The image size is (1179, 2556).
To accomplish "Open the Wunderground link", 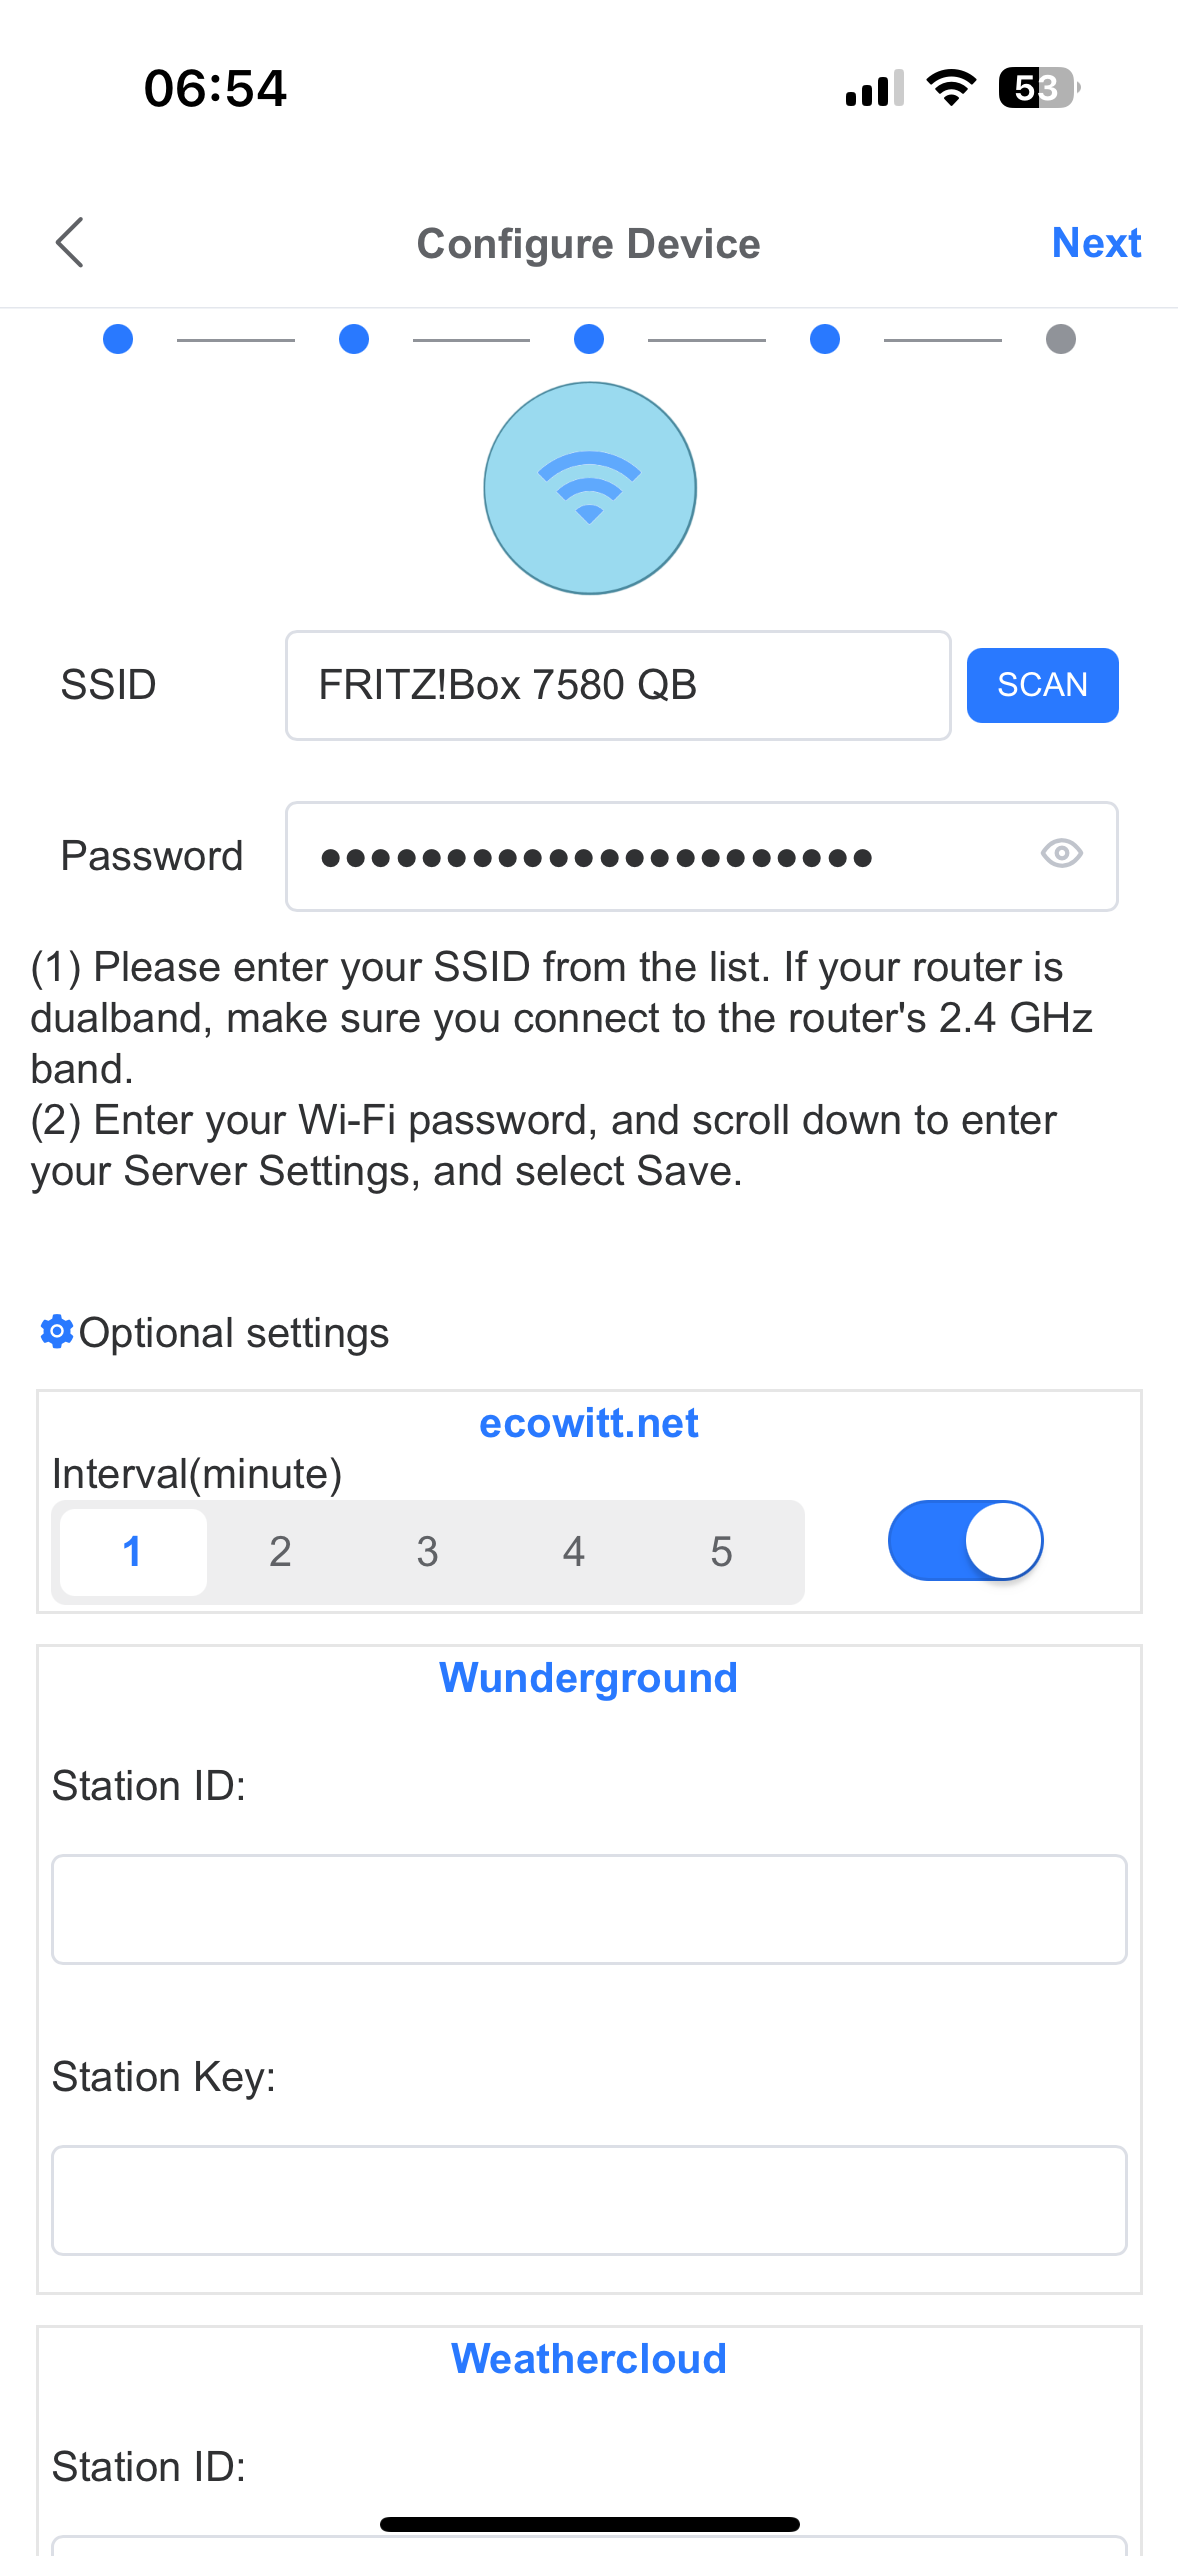I will (589, 1678).
